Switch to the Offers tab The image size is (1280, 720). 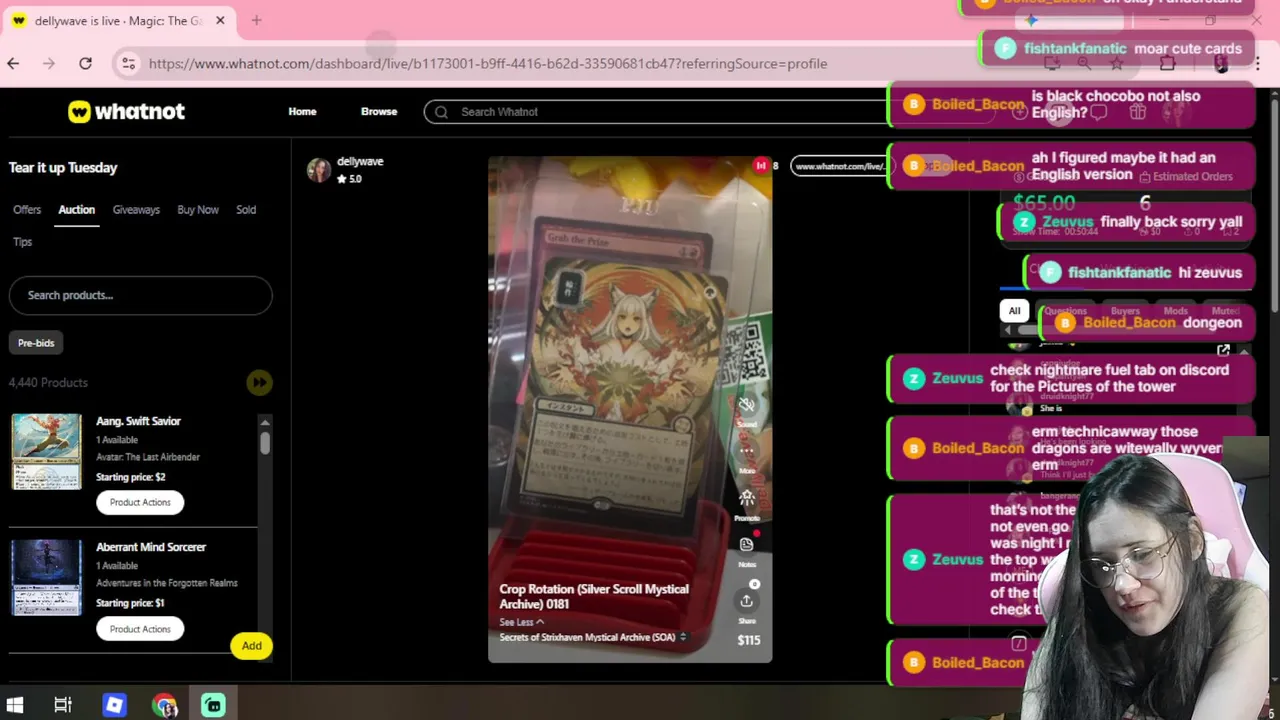(27, 210)
